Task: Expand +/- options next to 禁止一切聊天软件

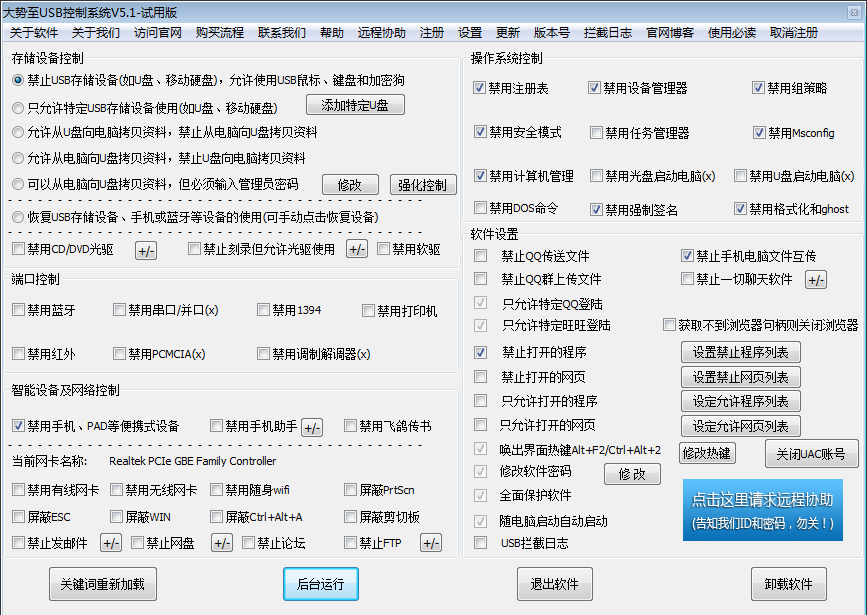Action: click(x=816, y=280)
